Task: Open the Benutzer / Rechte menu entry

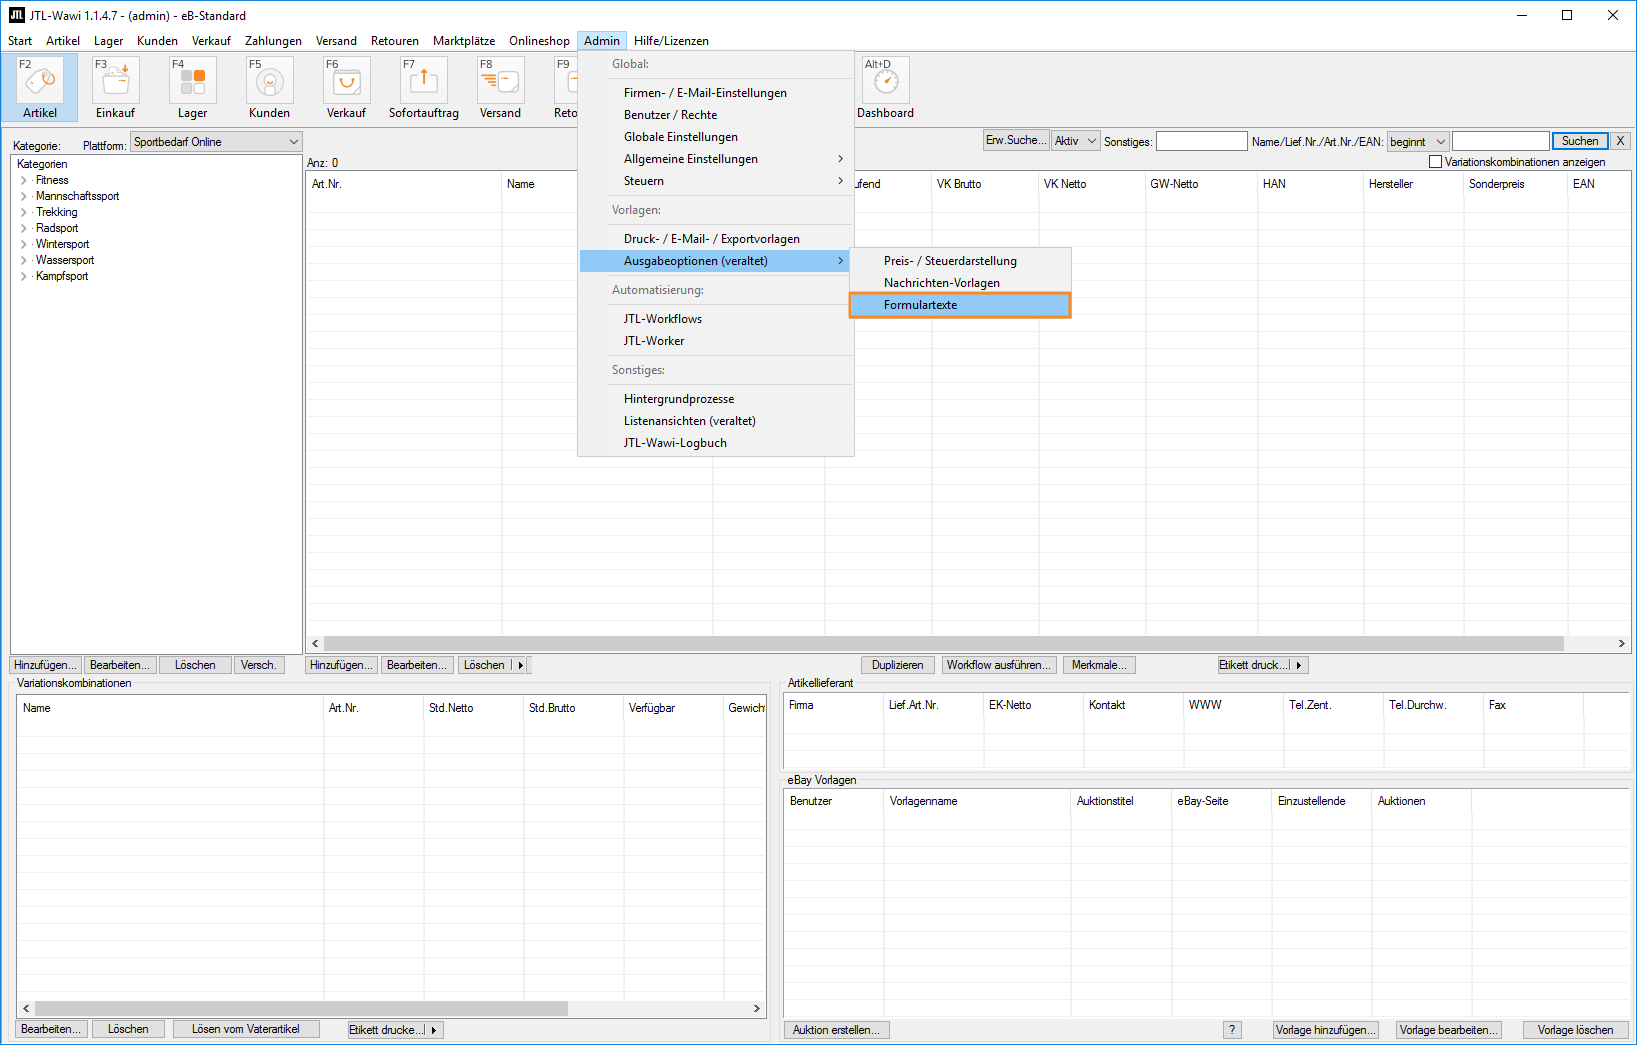Action: [x=670, y=115]
